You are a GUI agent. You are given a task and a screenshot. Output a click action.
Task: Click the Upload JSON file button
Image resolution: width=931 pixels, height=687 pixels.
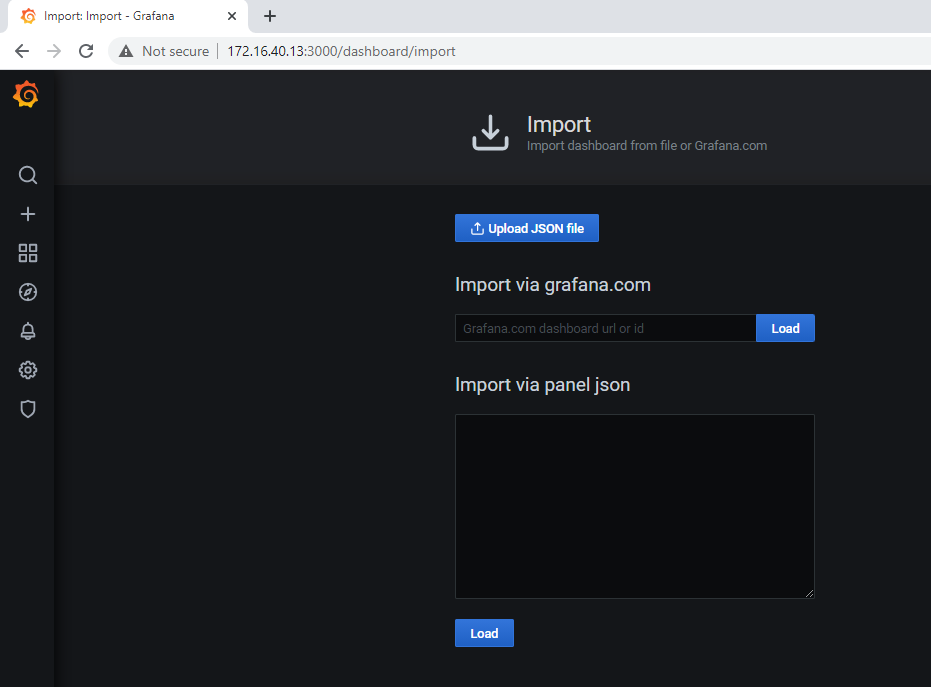coord(527,228)
